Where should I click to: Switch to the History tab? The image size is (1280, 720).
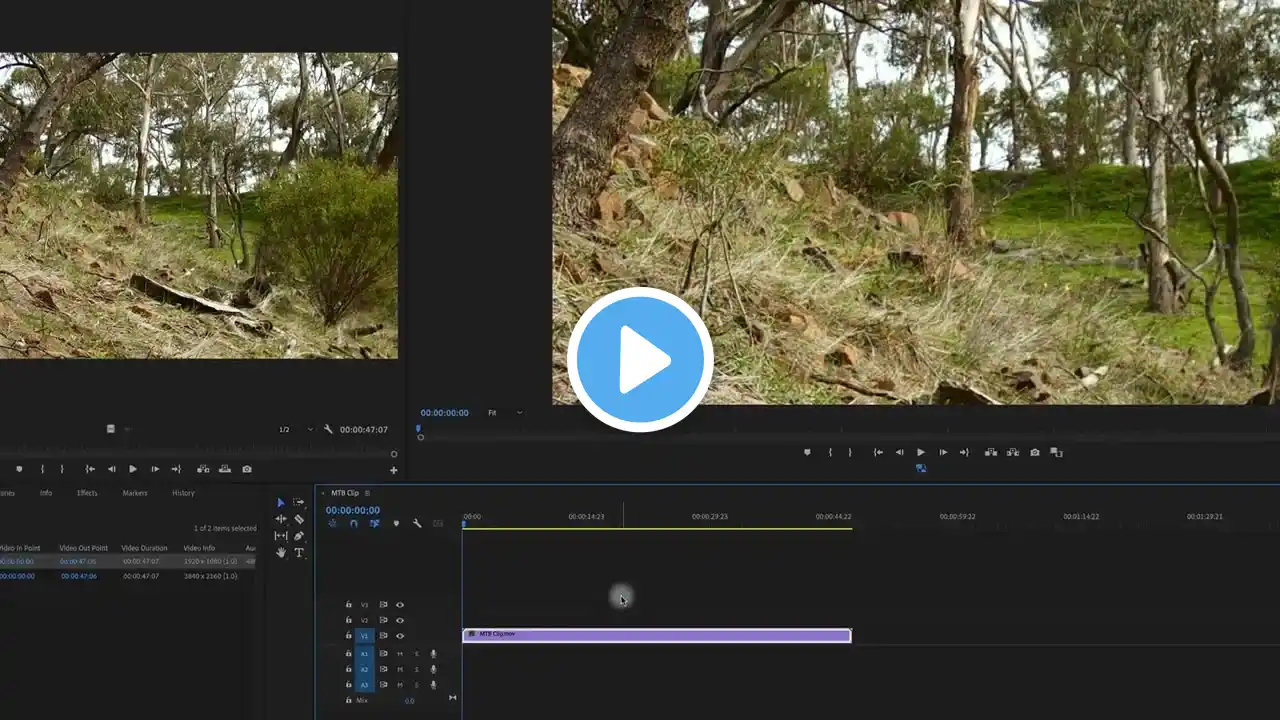tap(183, 493)
